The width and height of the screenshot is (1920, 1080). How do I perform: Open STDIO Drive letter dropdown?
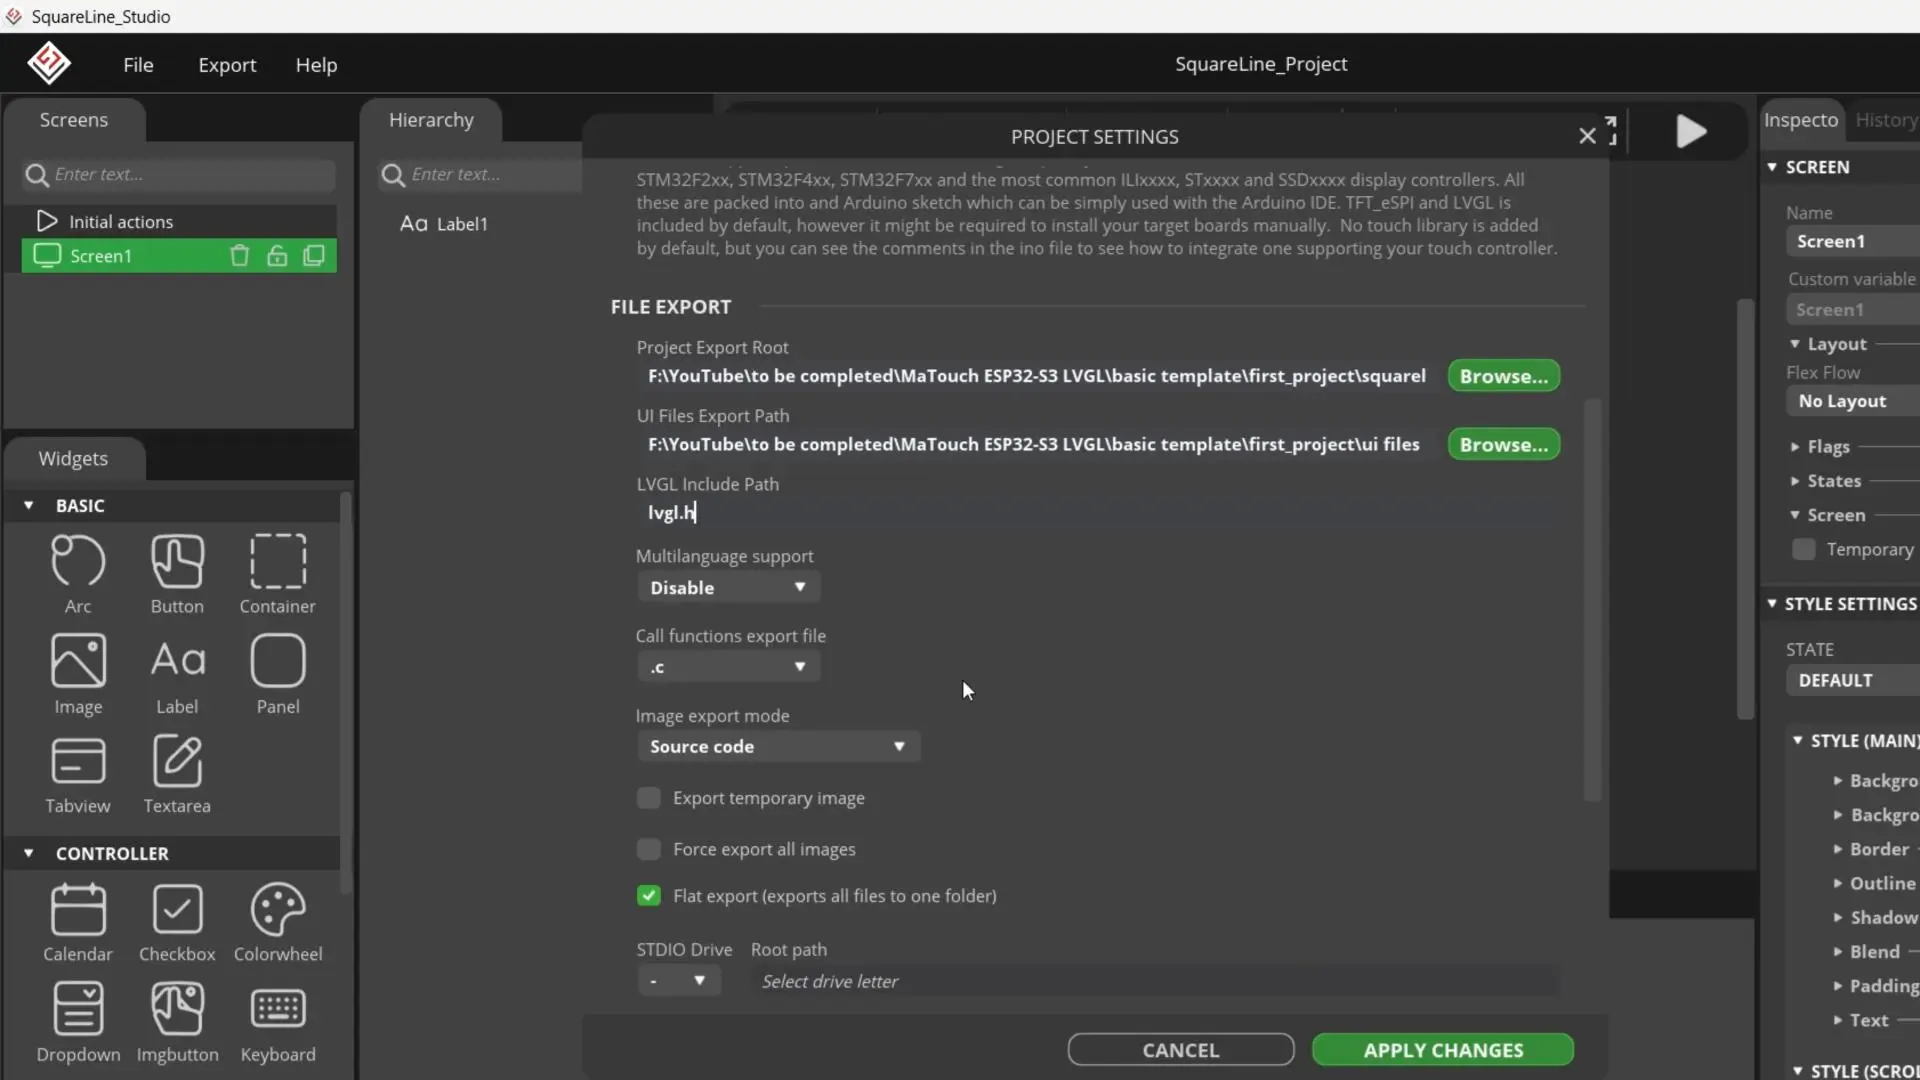(679, 981)
